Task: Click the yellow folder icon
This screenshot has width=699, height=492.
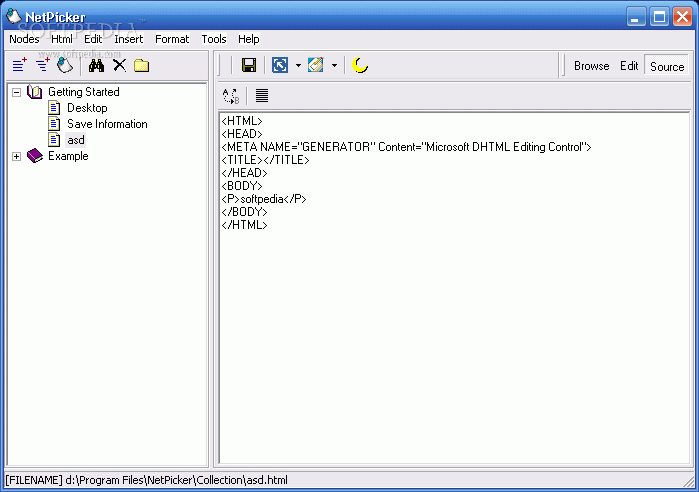Action: (x=141, y=66)
